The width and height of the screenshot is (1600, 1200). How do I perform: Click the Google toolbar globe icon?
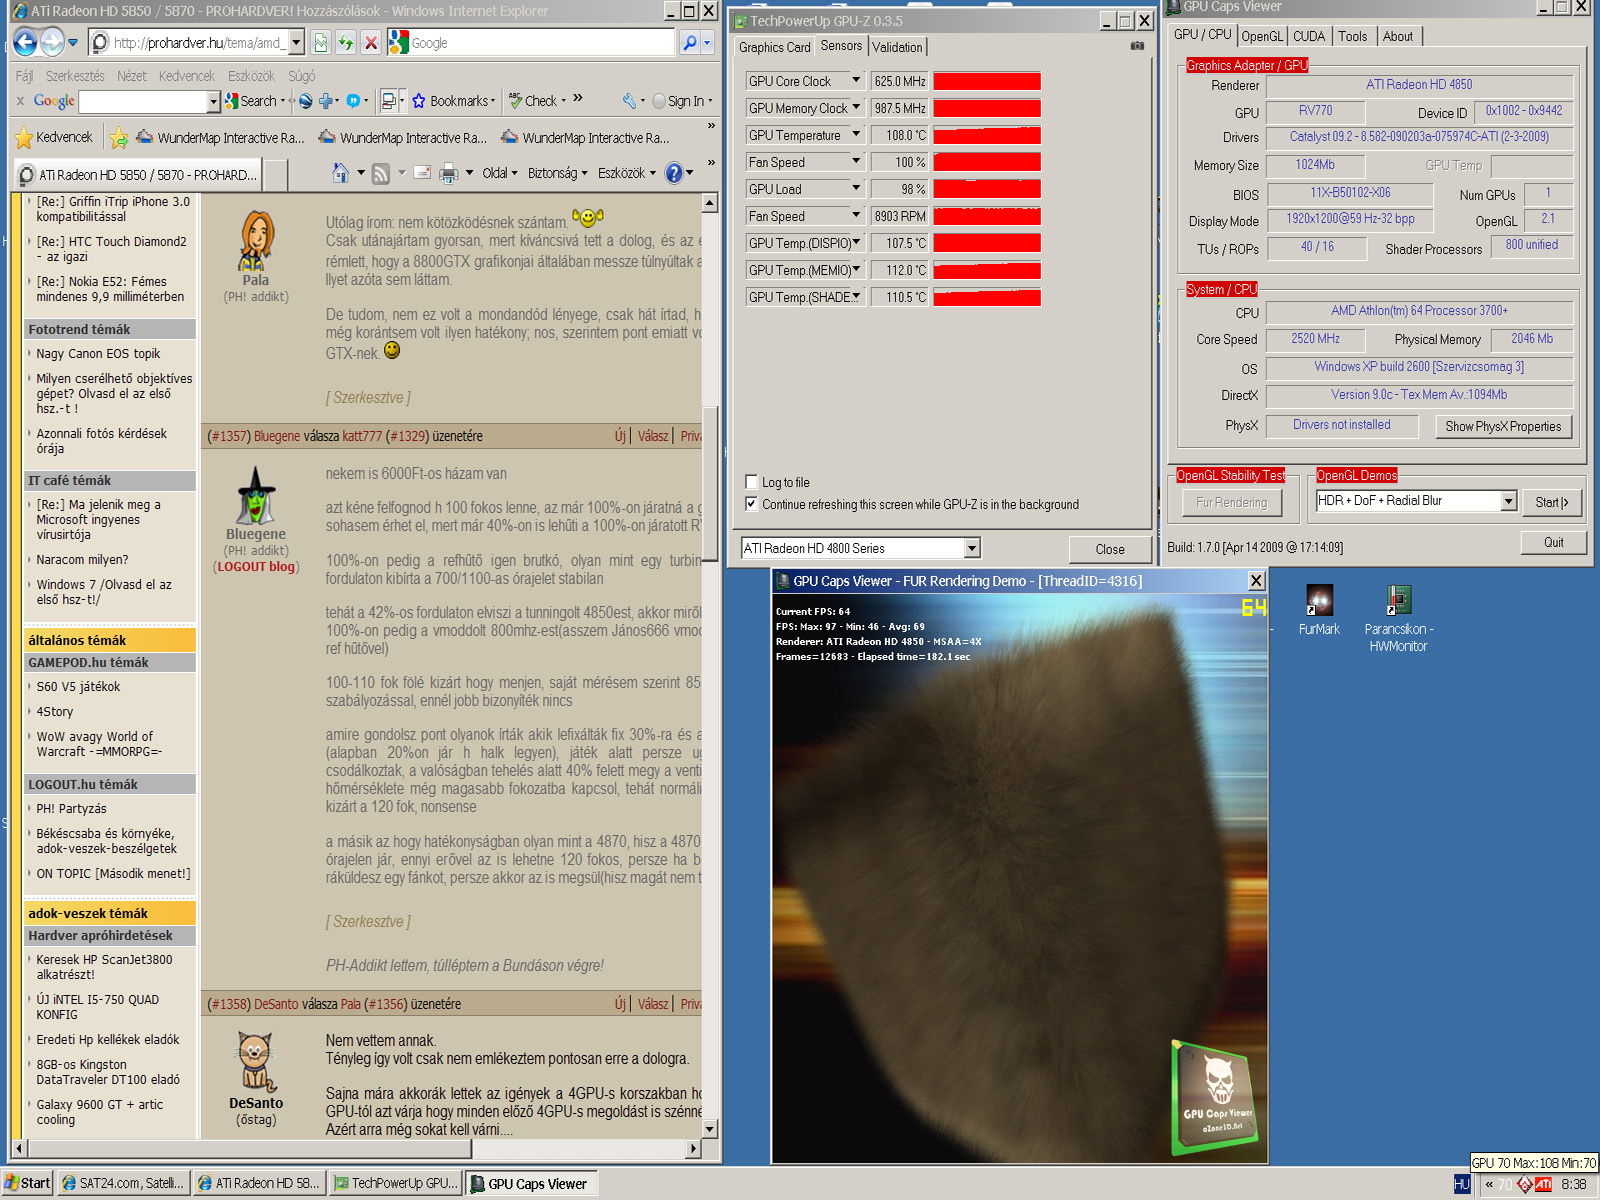(x=306, y=101)
